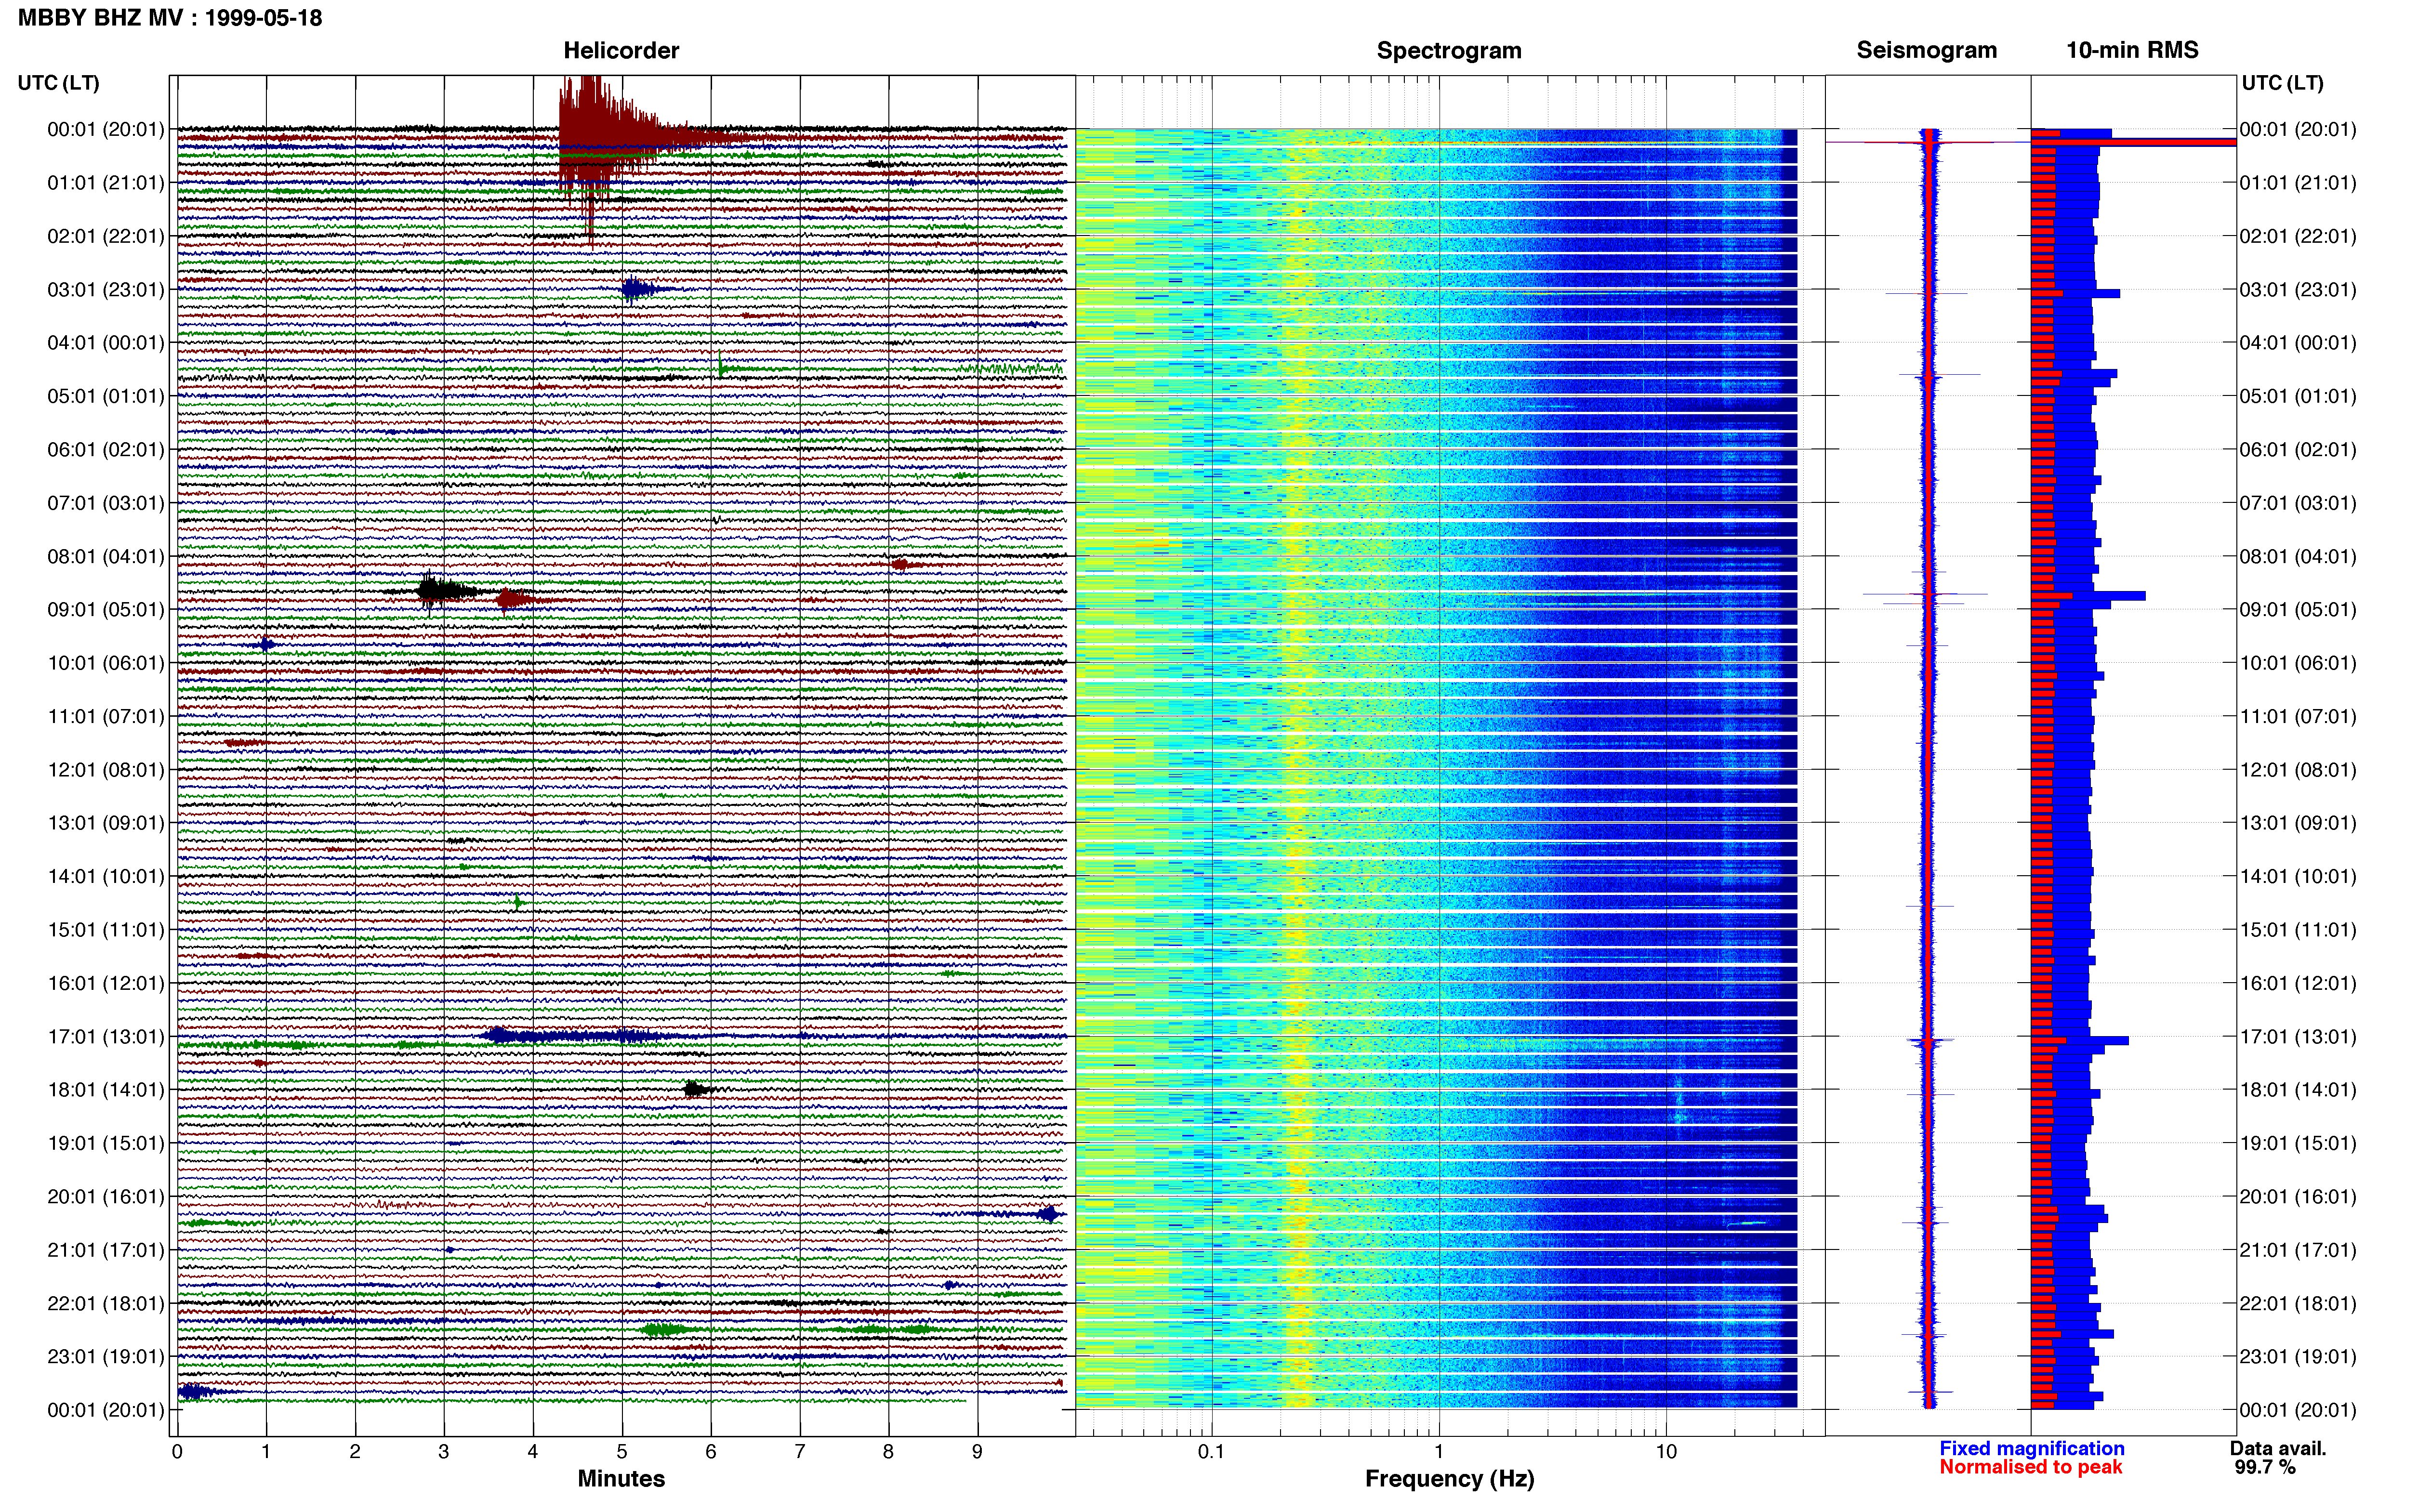Click the Data avail. label
Screen dimensions: 2418x1512
point(2278,1449)
